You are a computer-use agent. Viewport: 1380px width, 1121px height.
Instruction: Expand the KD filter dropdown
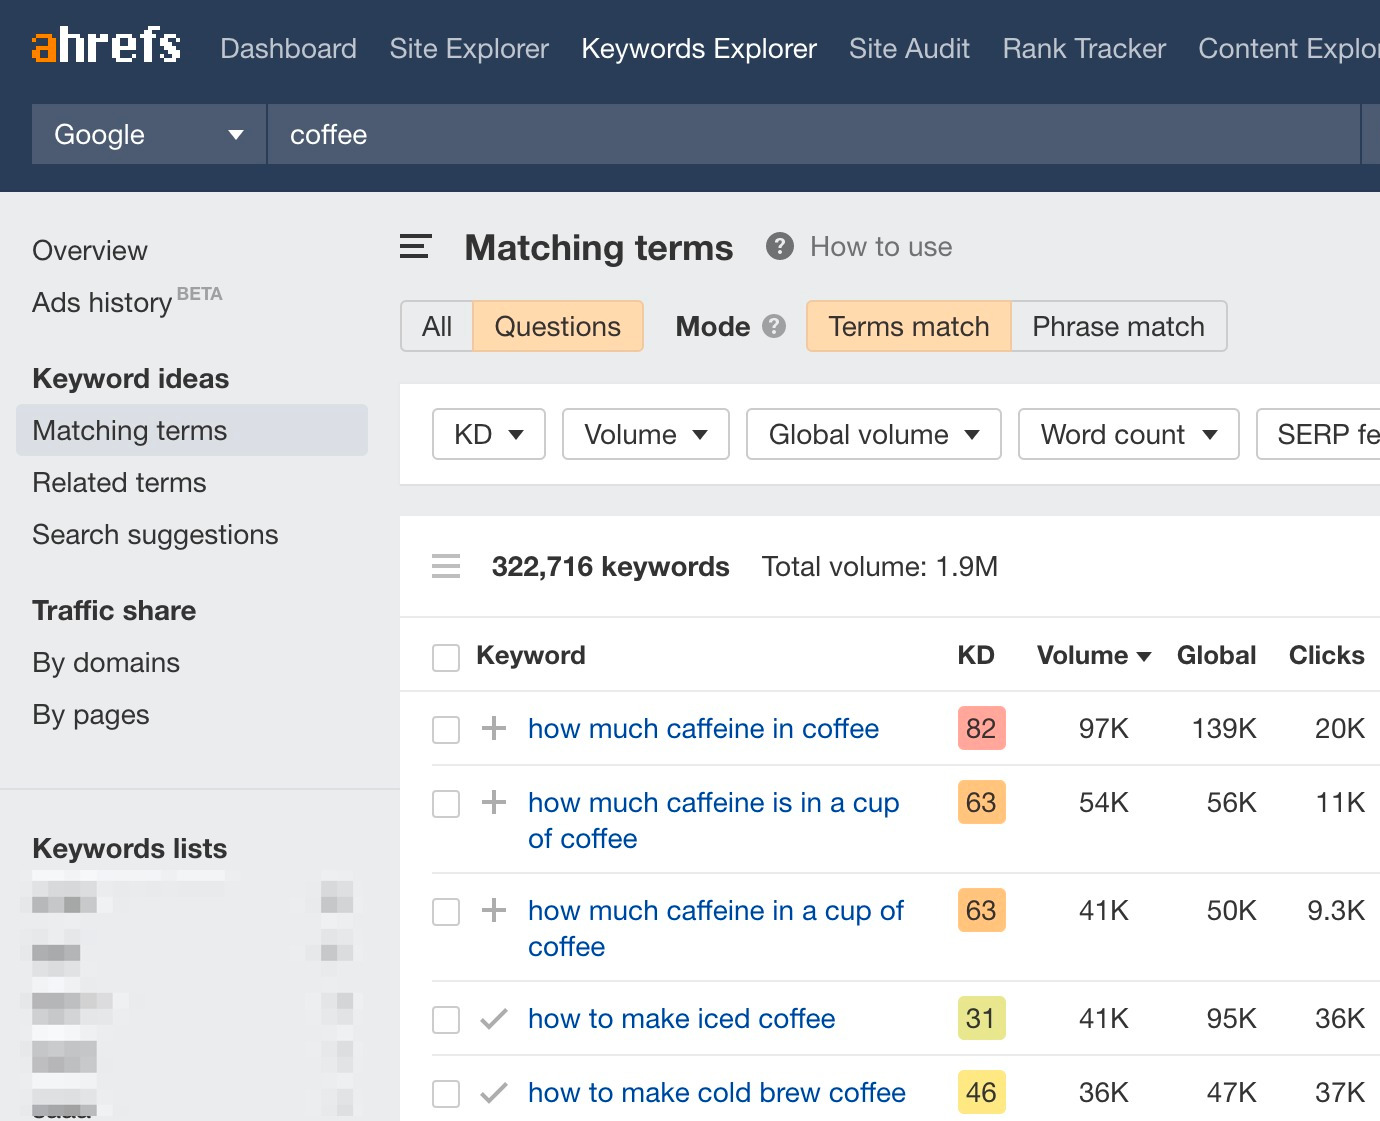(x=488, y=434)
